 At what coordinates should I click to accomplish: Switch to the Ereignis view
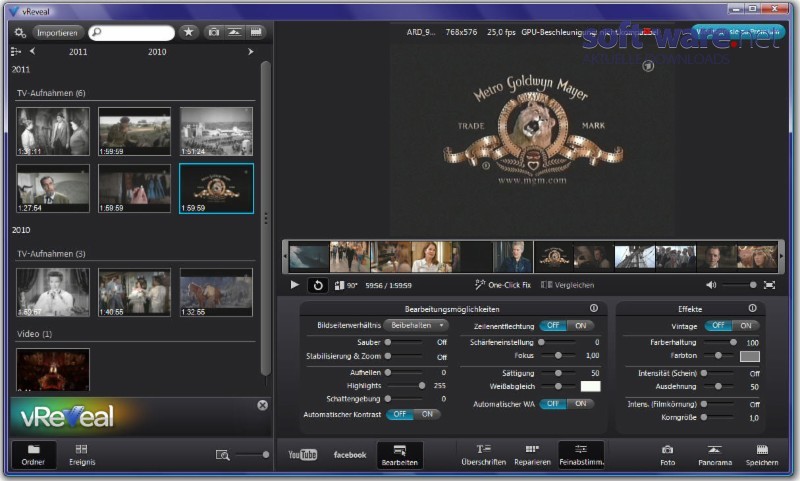82,454
